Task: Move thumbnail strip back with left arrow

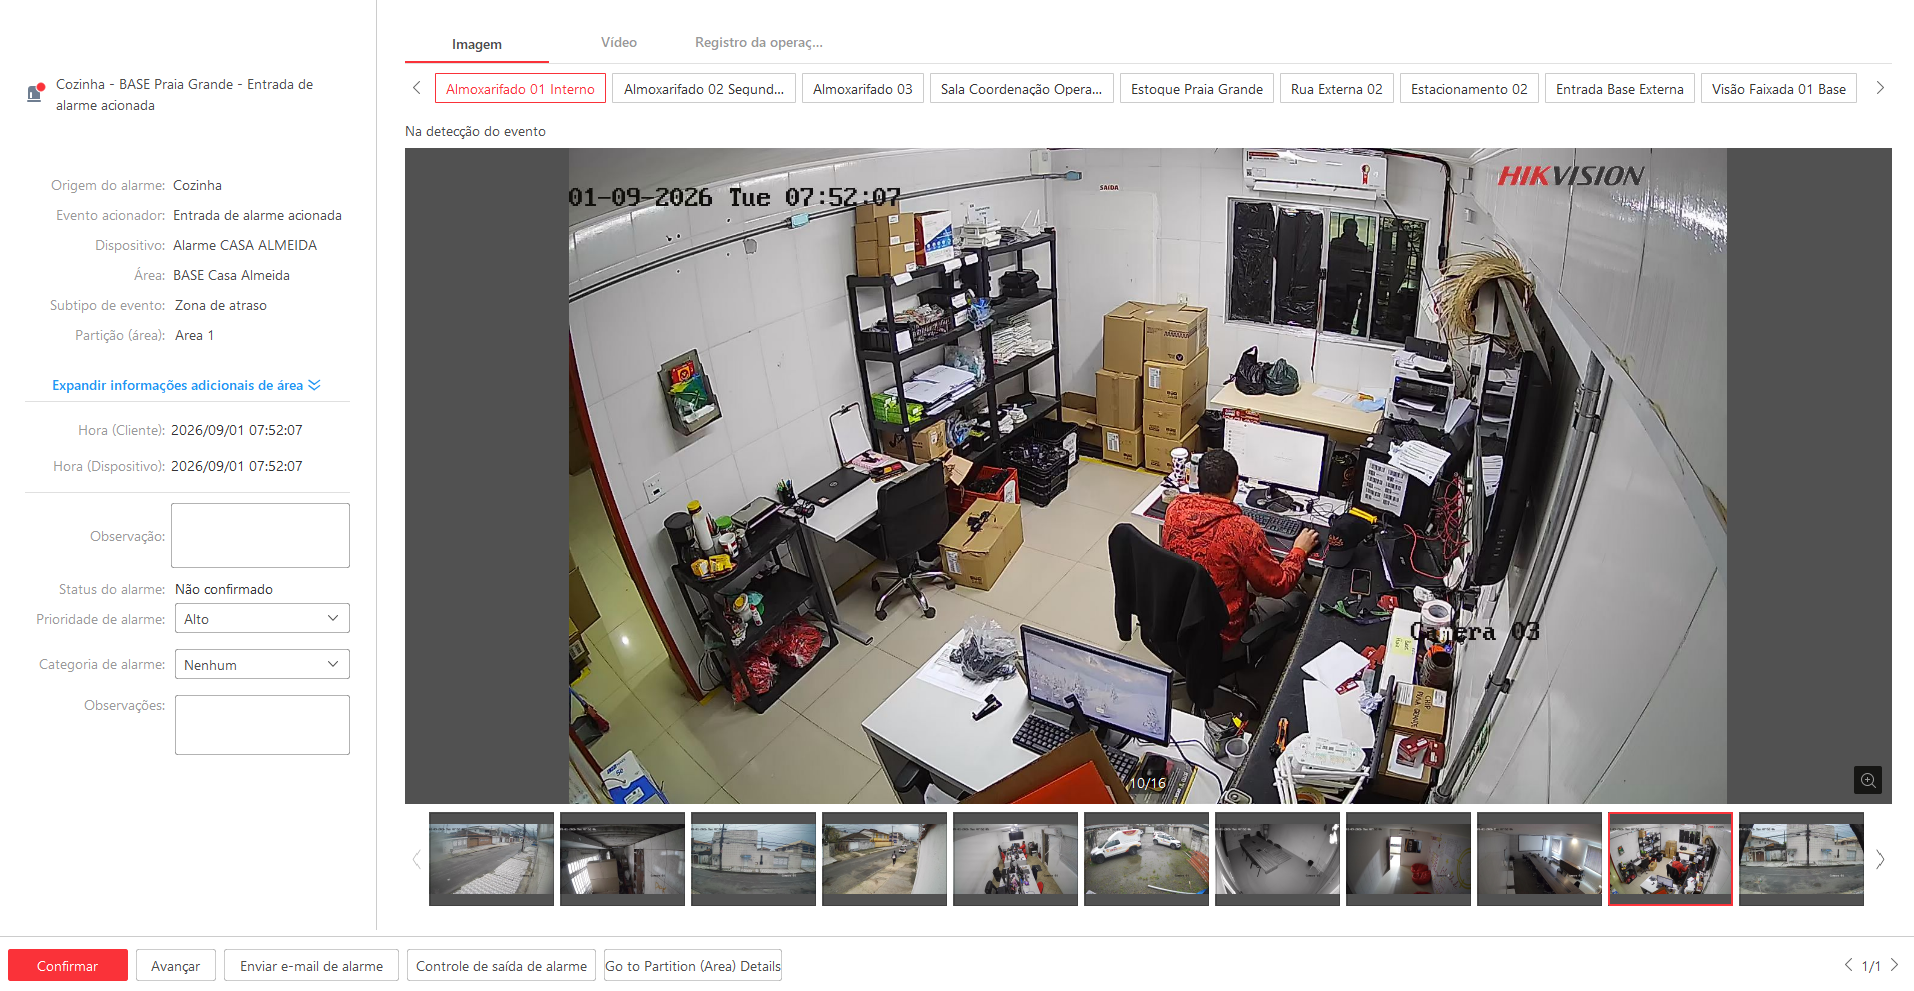Action: (417, 859)
